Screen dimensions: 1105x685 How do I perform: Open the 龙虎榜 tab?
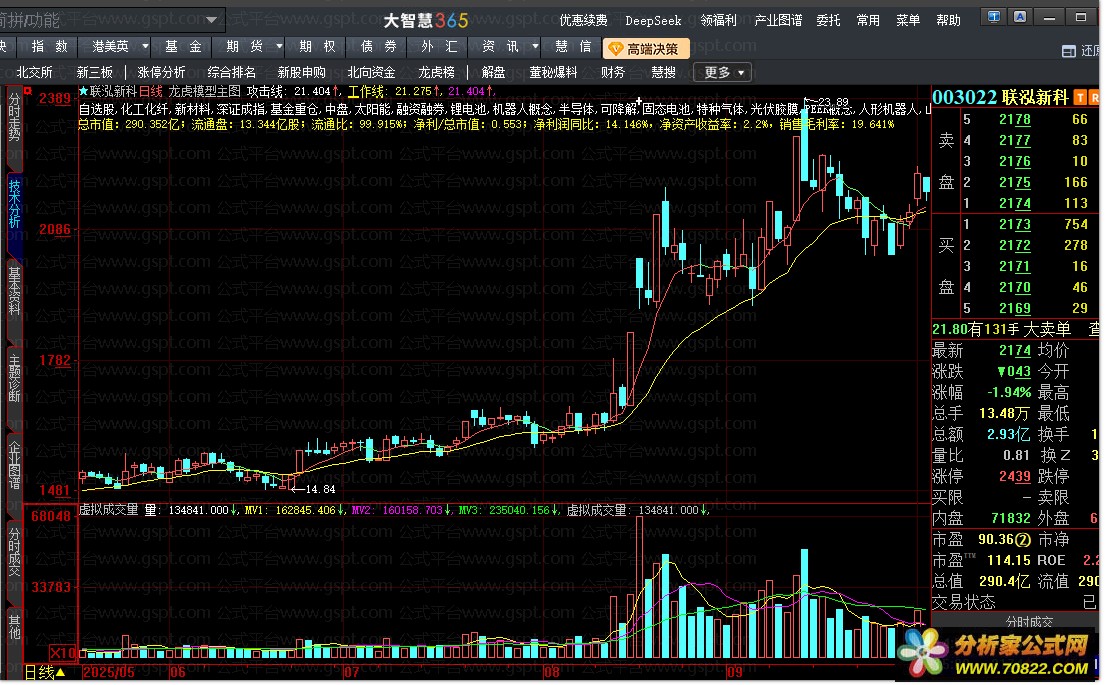click(436, 72)
